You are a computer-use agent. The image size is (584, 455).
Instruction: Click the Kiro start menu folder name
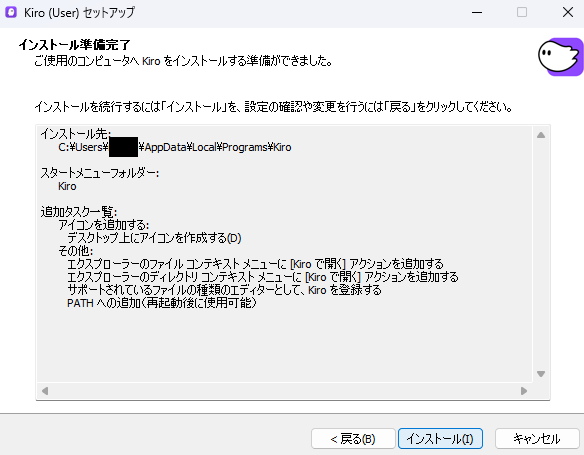[x=67, y=186]
